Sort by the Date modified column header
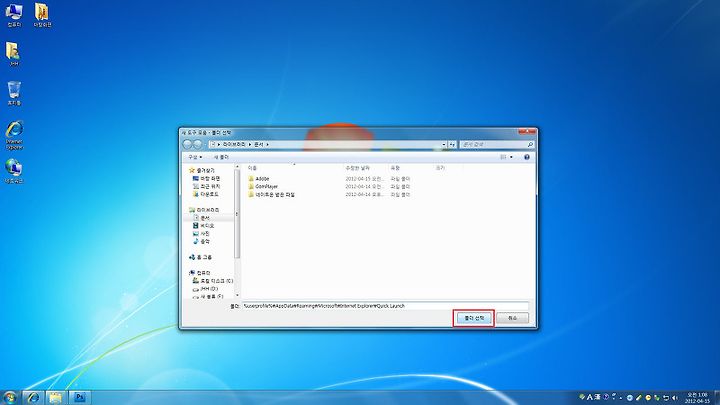Screen dimensions: 720x405 pyautogui.click(x=365, y=168)
